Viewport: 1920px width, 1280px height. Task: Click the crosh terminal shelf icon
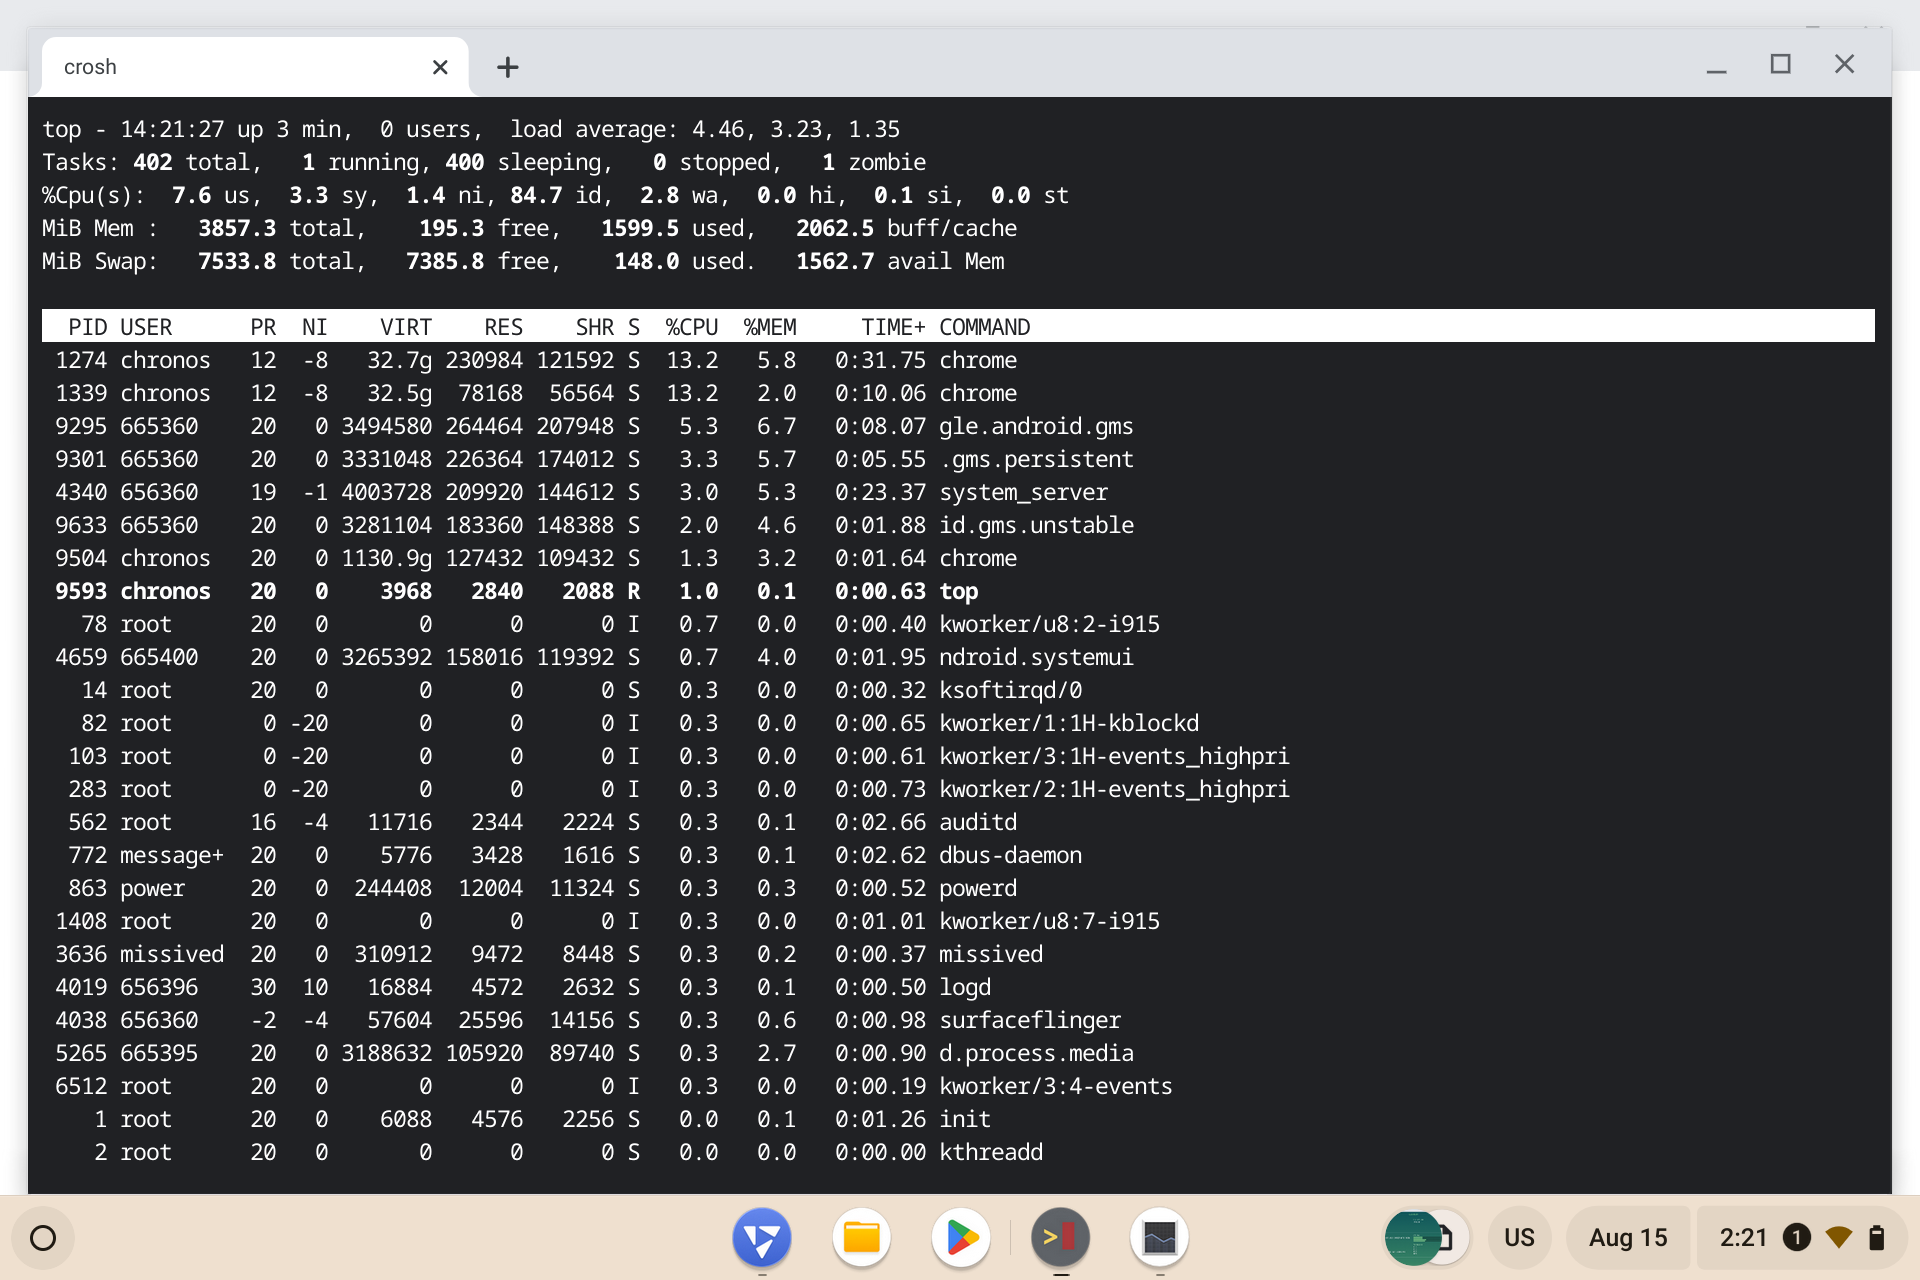[x=1060, y=1238]
